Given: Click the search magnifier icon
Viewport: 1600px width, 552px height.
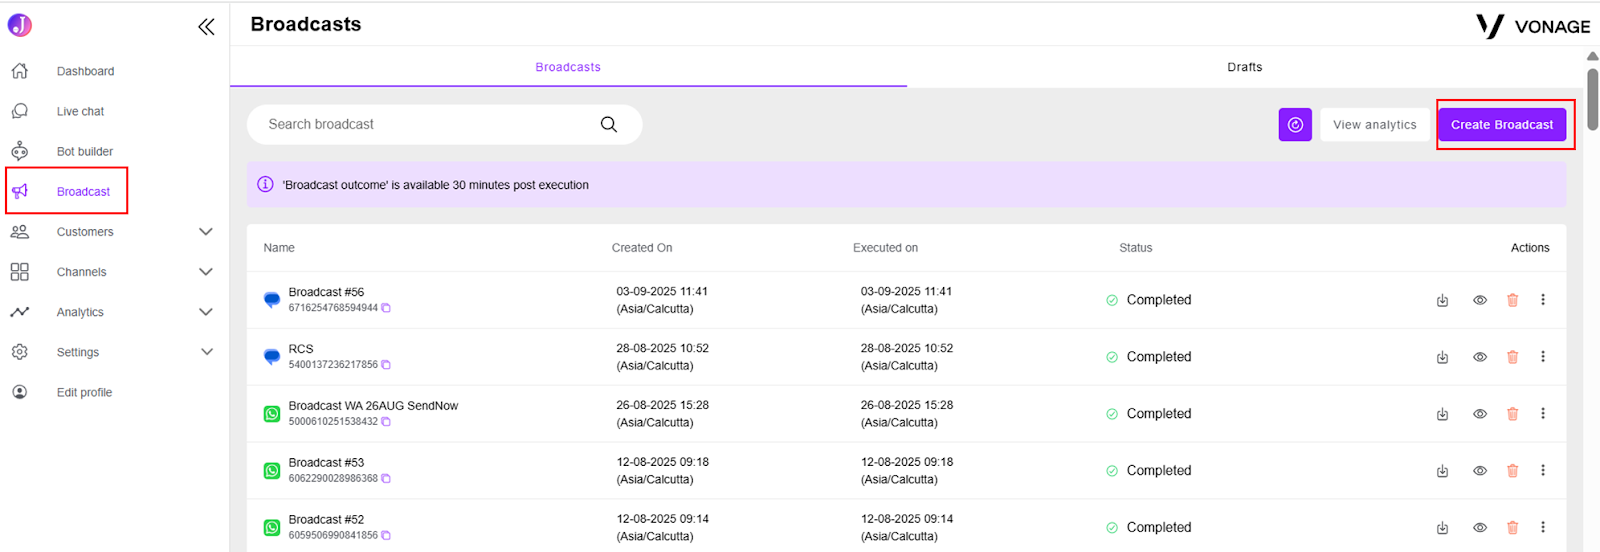Looking at the screenshot, I should click(608, 125).
